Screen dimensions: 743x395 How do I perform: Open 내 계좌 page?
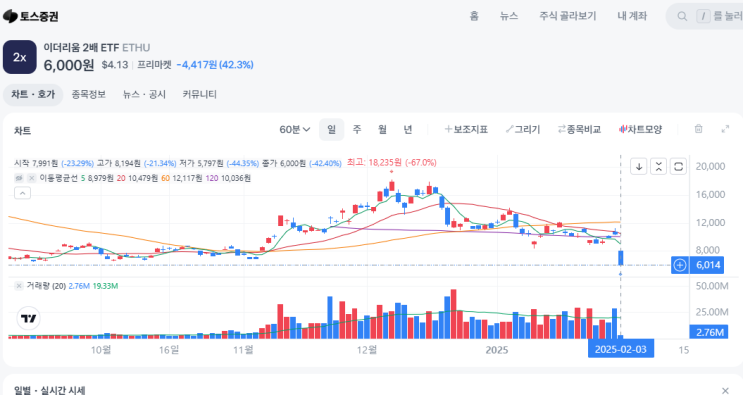point(632,16)
